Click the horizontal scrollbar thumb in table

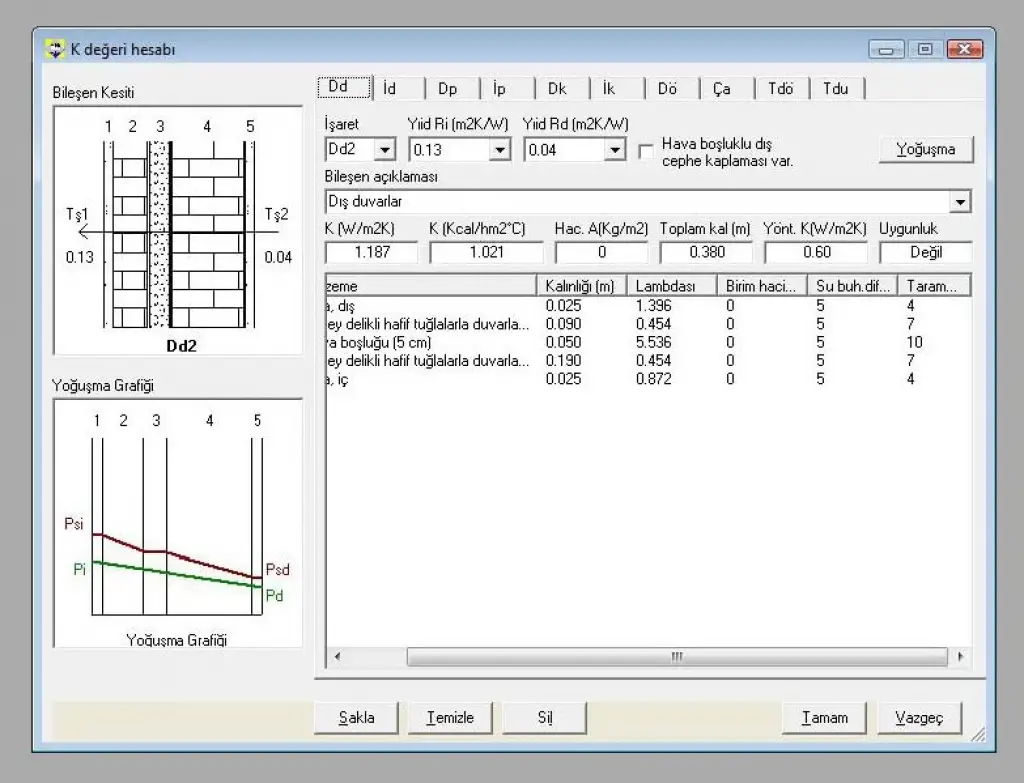tap(677, 656)
